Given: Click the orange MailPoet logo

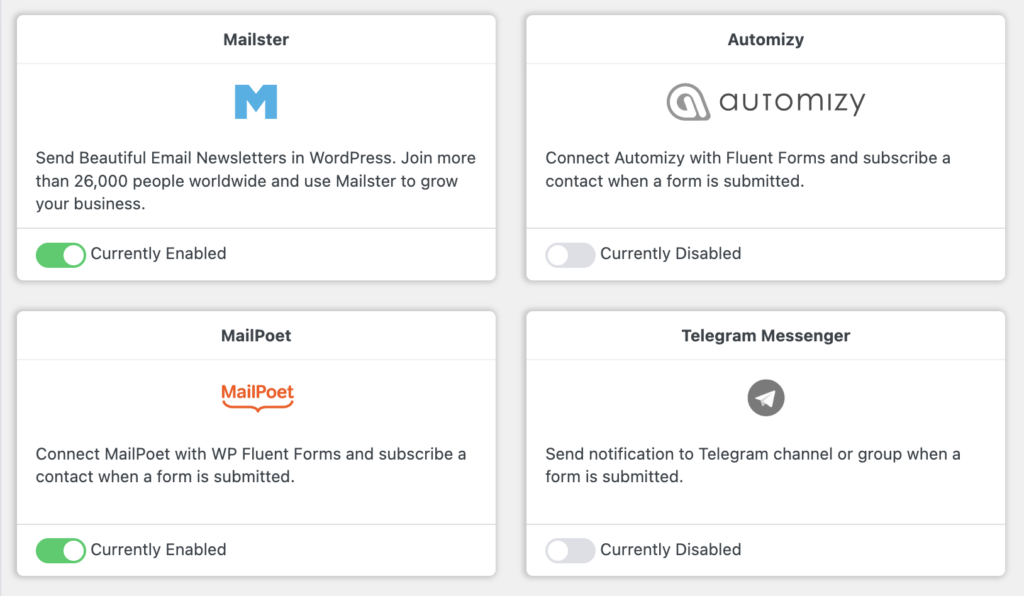Looking at the screenshot, I should point(257,397).
